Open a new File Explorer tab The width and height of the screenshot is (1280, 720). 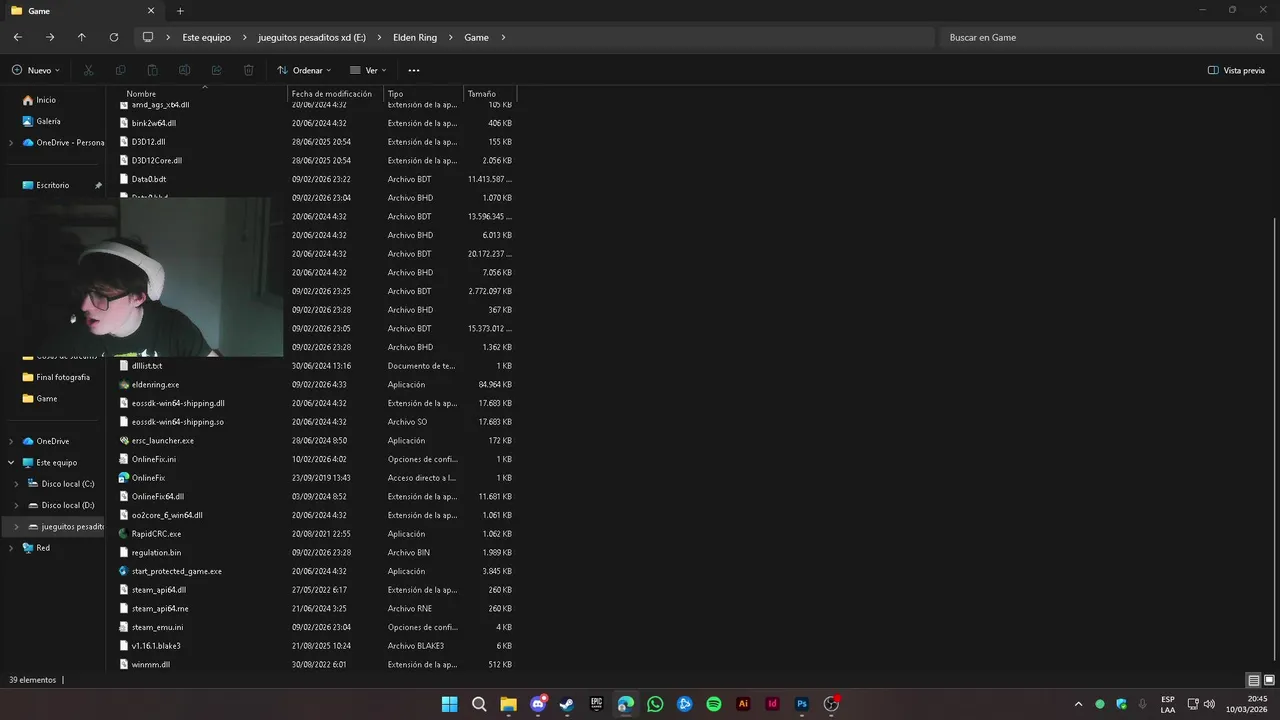[x=180, y=11]
